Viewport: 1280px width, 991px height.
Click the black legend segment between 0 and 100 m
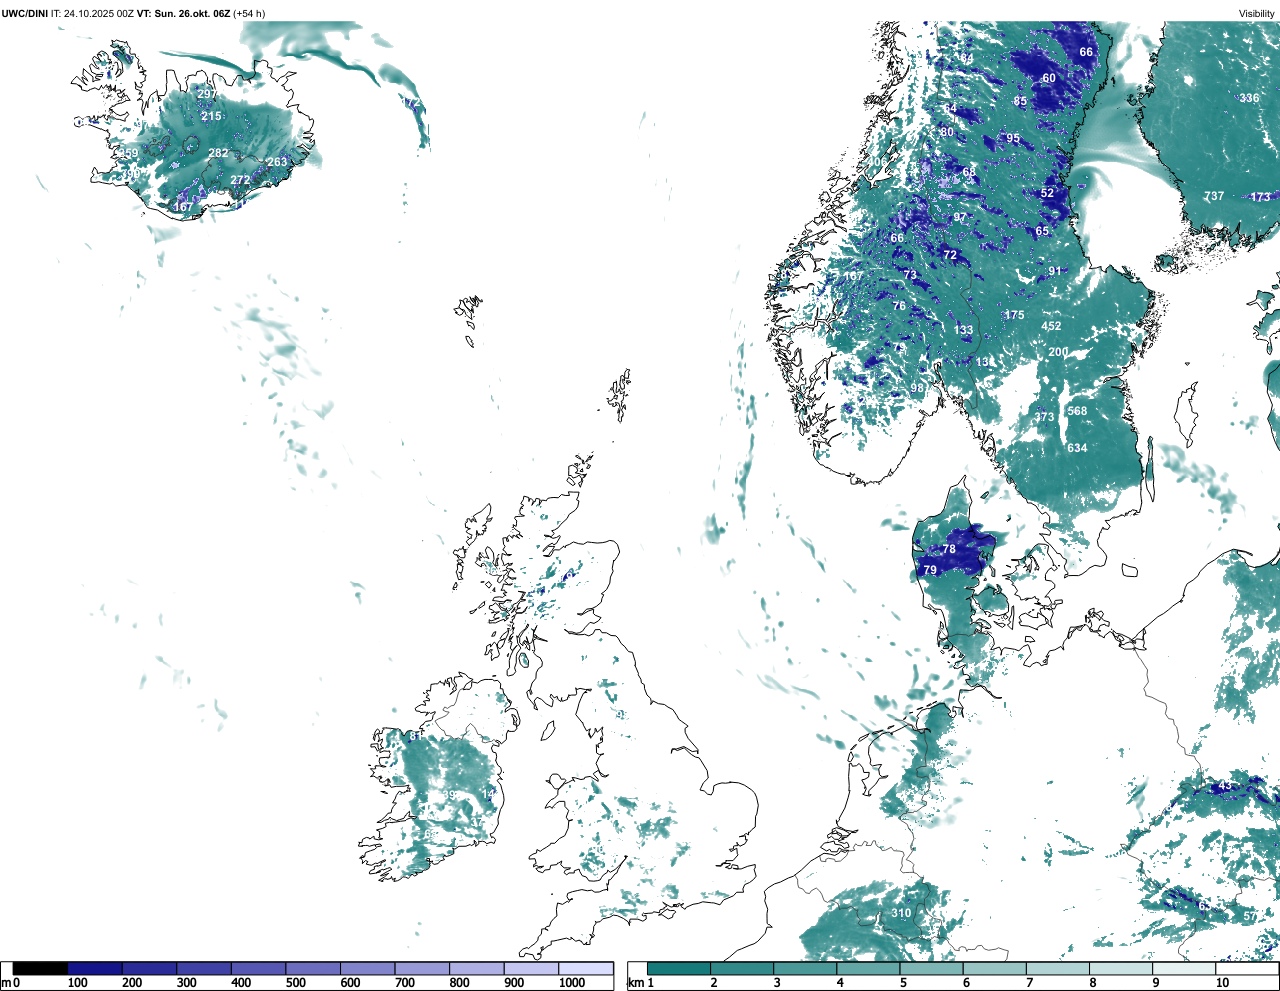click(x=40, y=969)
